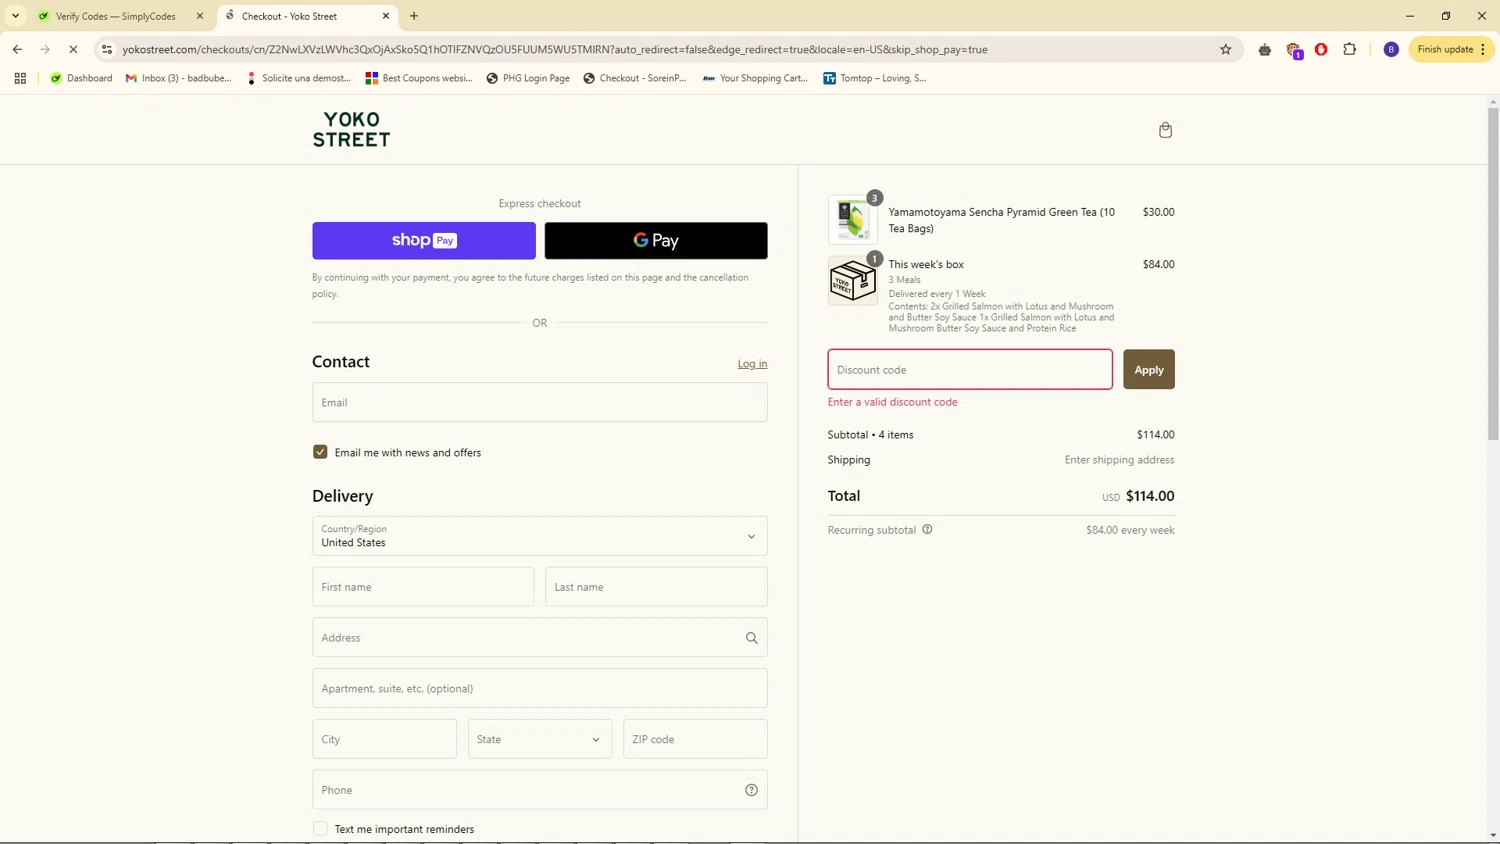Viewport: 1500px width, 844px height.
Task: Click the Apartment, suite, etc. field
Action: click(x=540, y=688)
